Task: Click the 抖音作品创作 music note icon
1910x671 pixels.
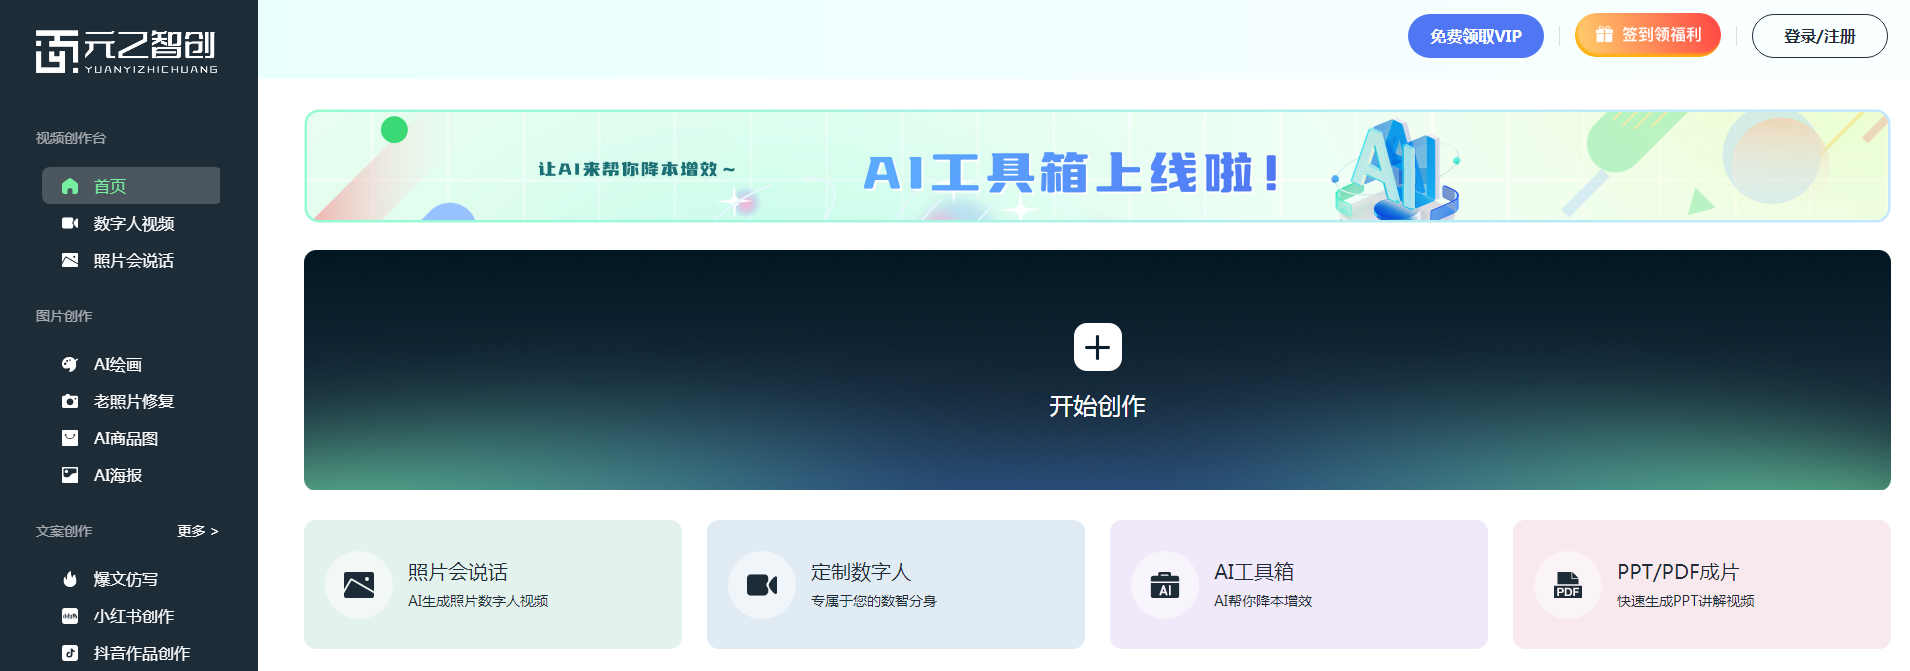Action: pos(70,653)
